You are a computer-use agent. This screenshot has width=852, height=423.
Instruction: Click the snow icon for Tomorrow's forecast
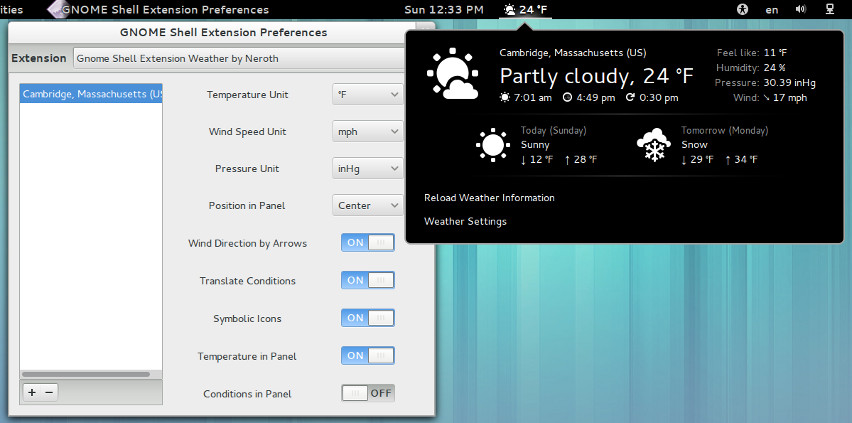click(654, 145)
